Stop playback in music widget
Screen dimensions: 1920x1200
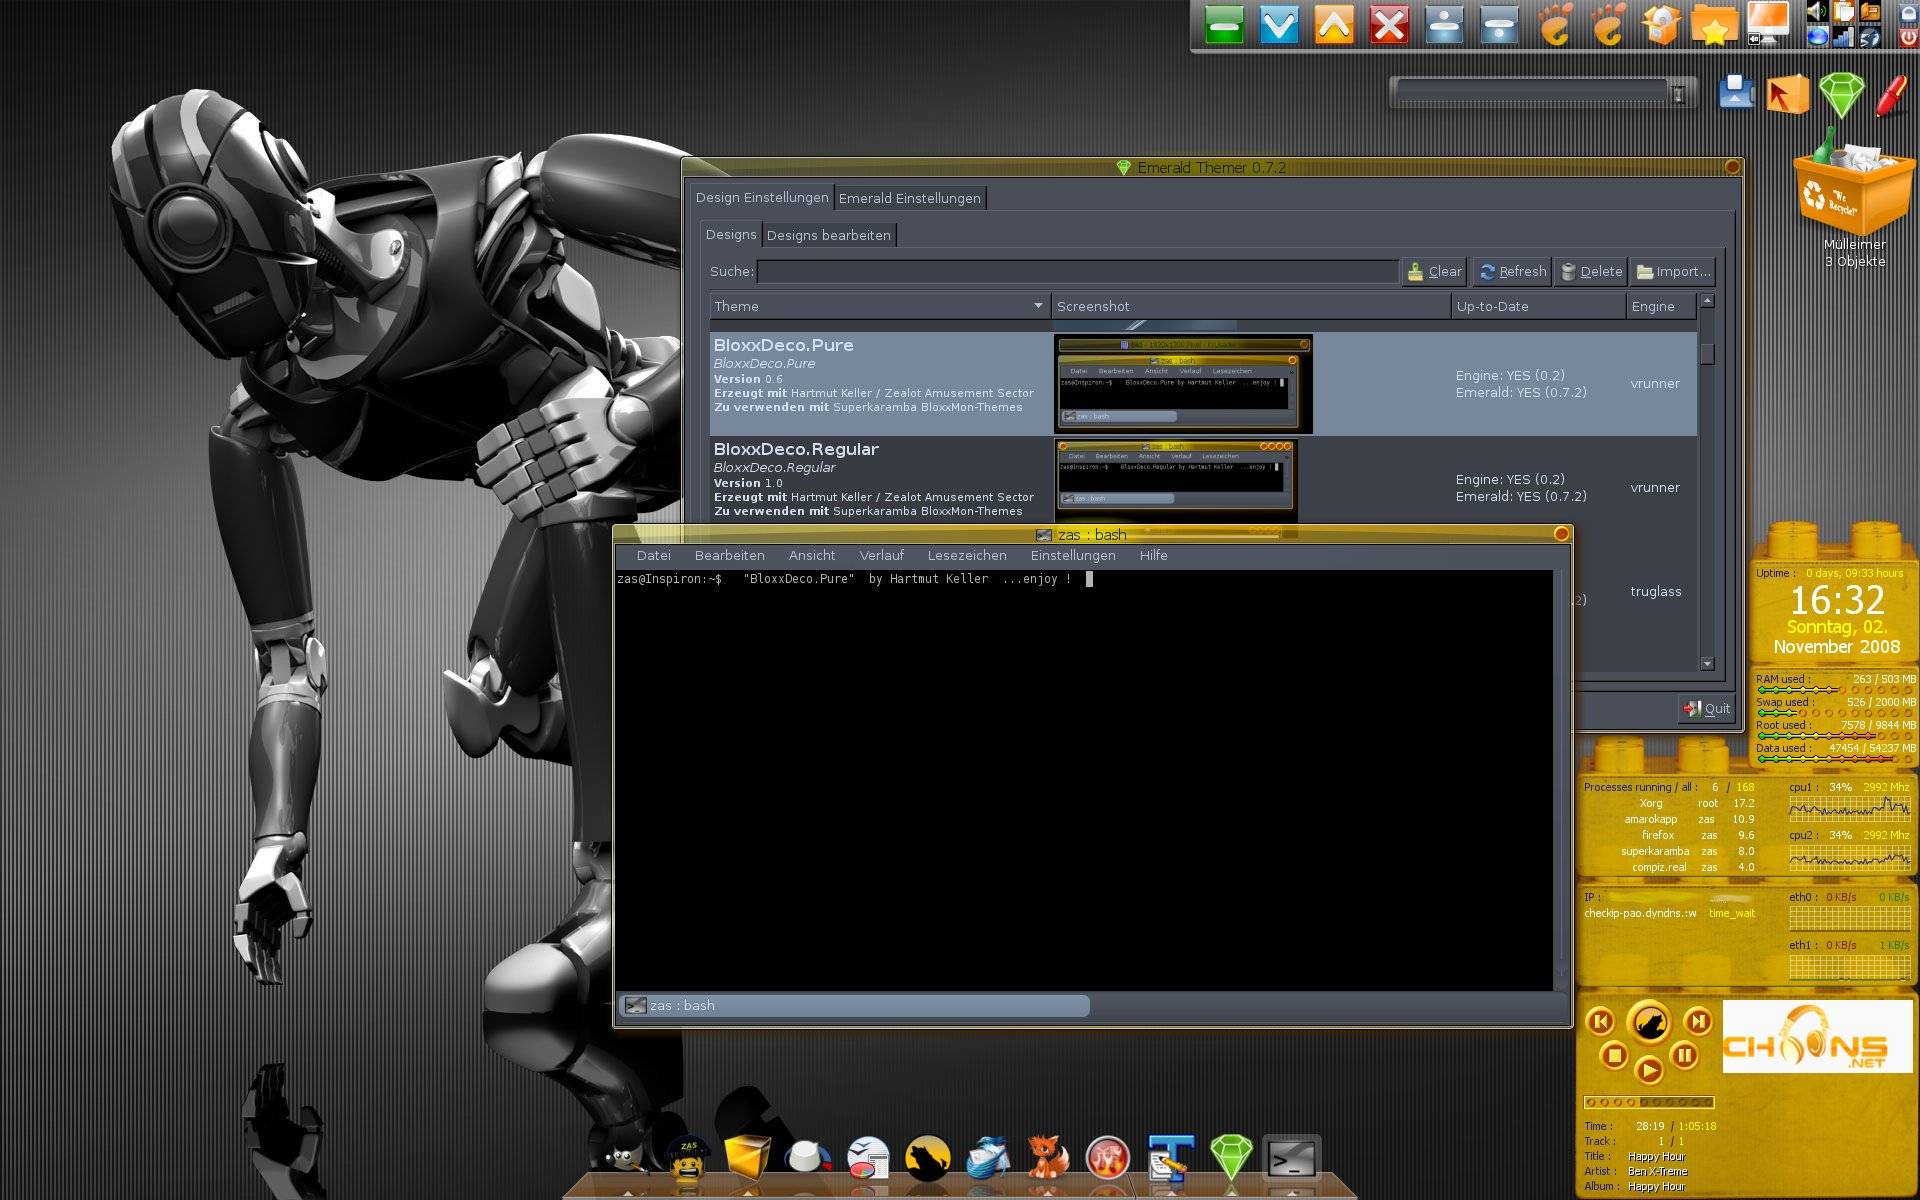pos(1613,1055)
